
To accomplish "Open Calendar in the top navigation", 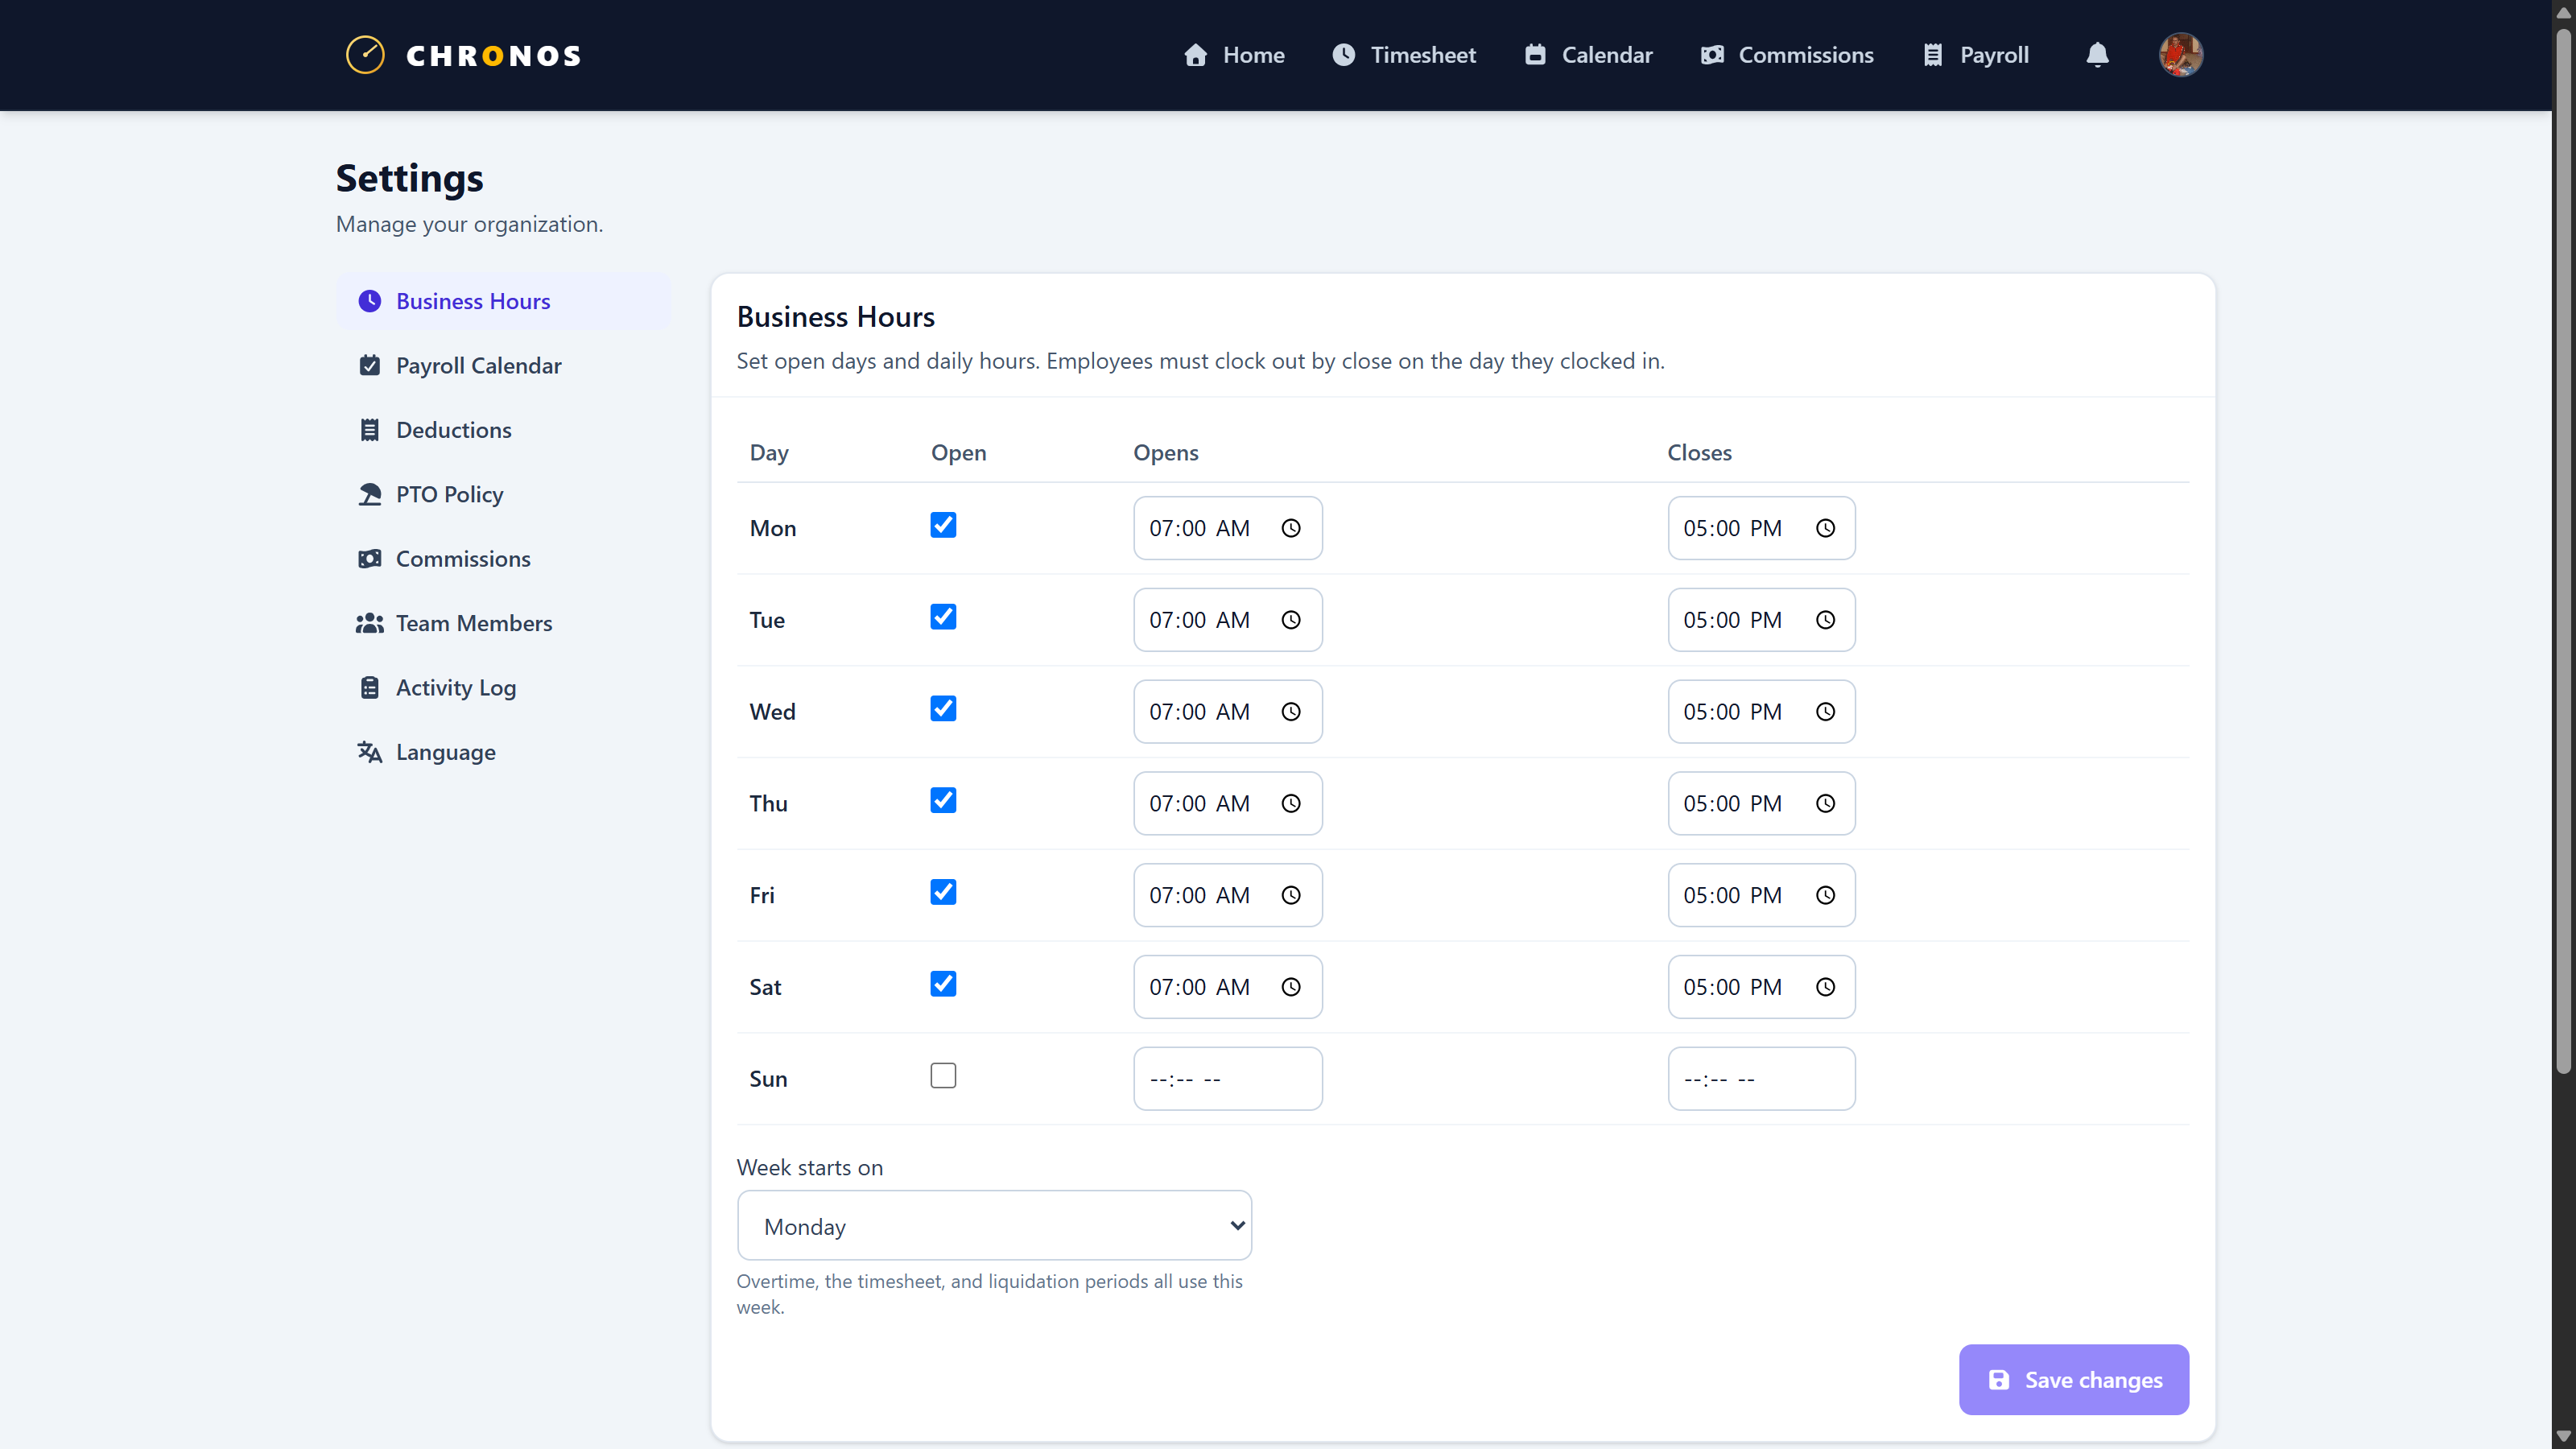I will [1588, 55].
